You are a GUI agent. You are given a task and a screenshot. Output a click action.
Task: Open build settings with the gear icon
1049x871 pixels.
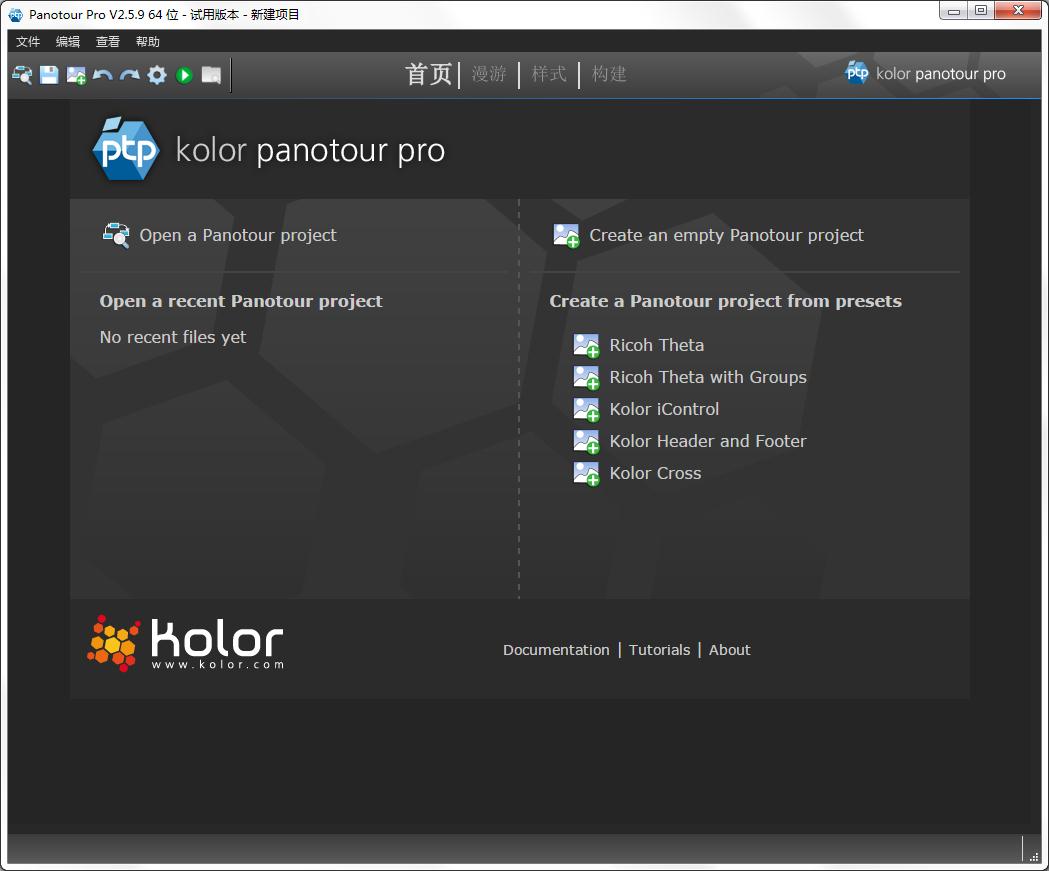(x=156, y=75)
